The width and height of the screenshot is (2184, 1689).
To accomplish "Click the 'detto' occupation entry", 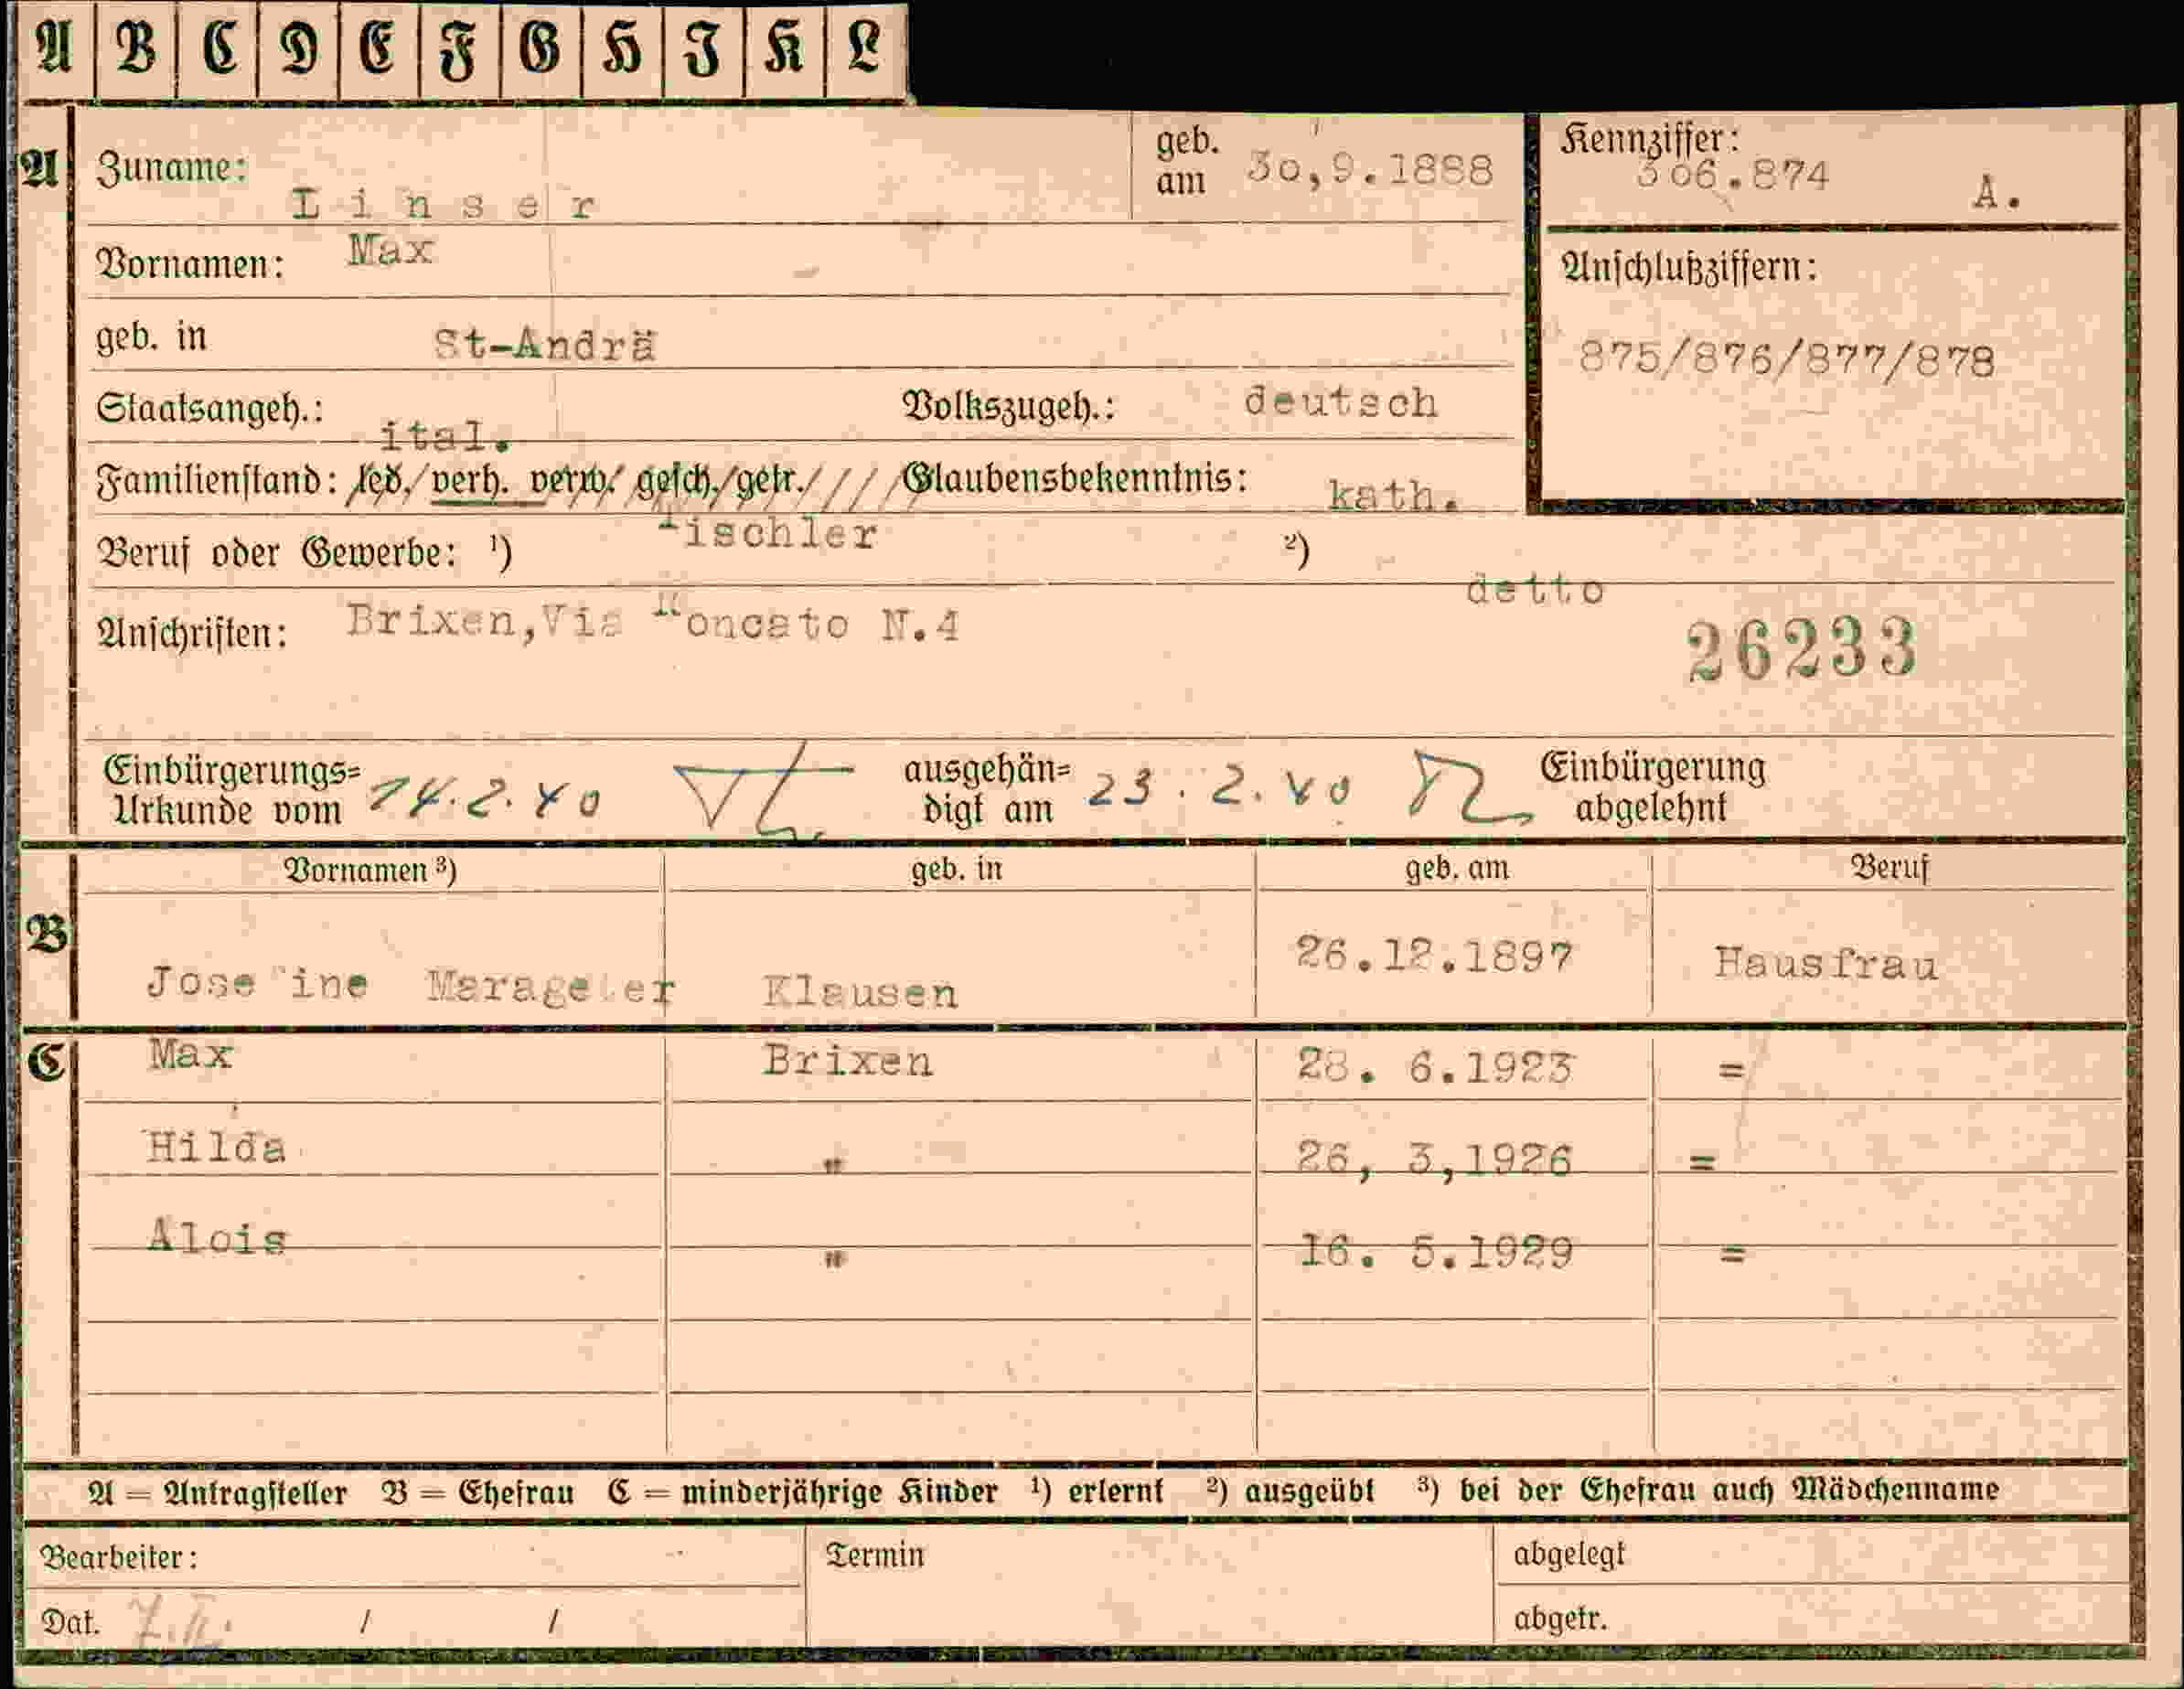I will click(1535, 590).
